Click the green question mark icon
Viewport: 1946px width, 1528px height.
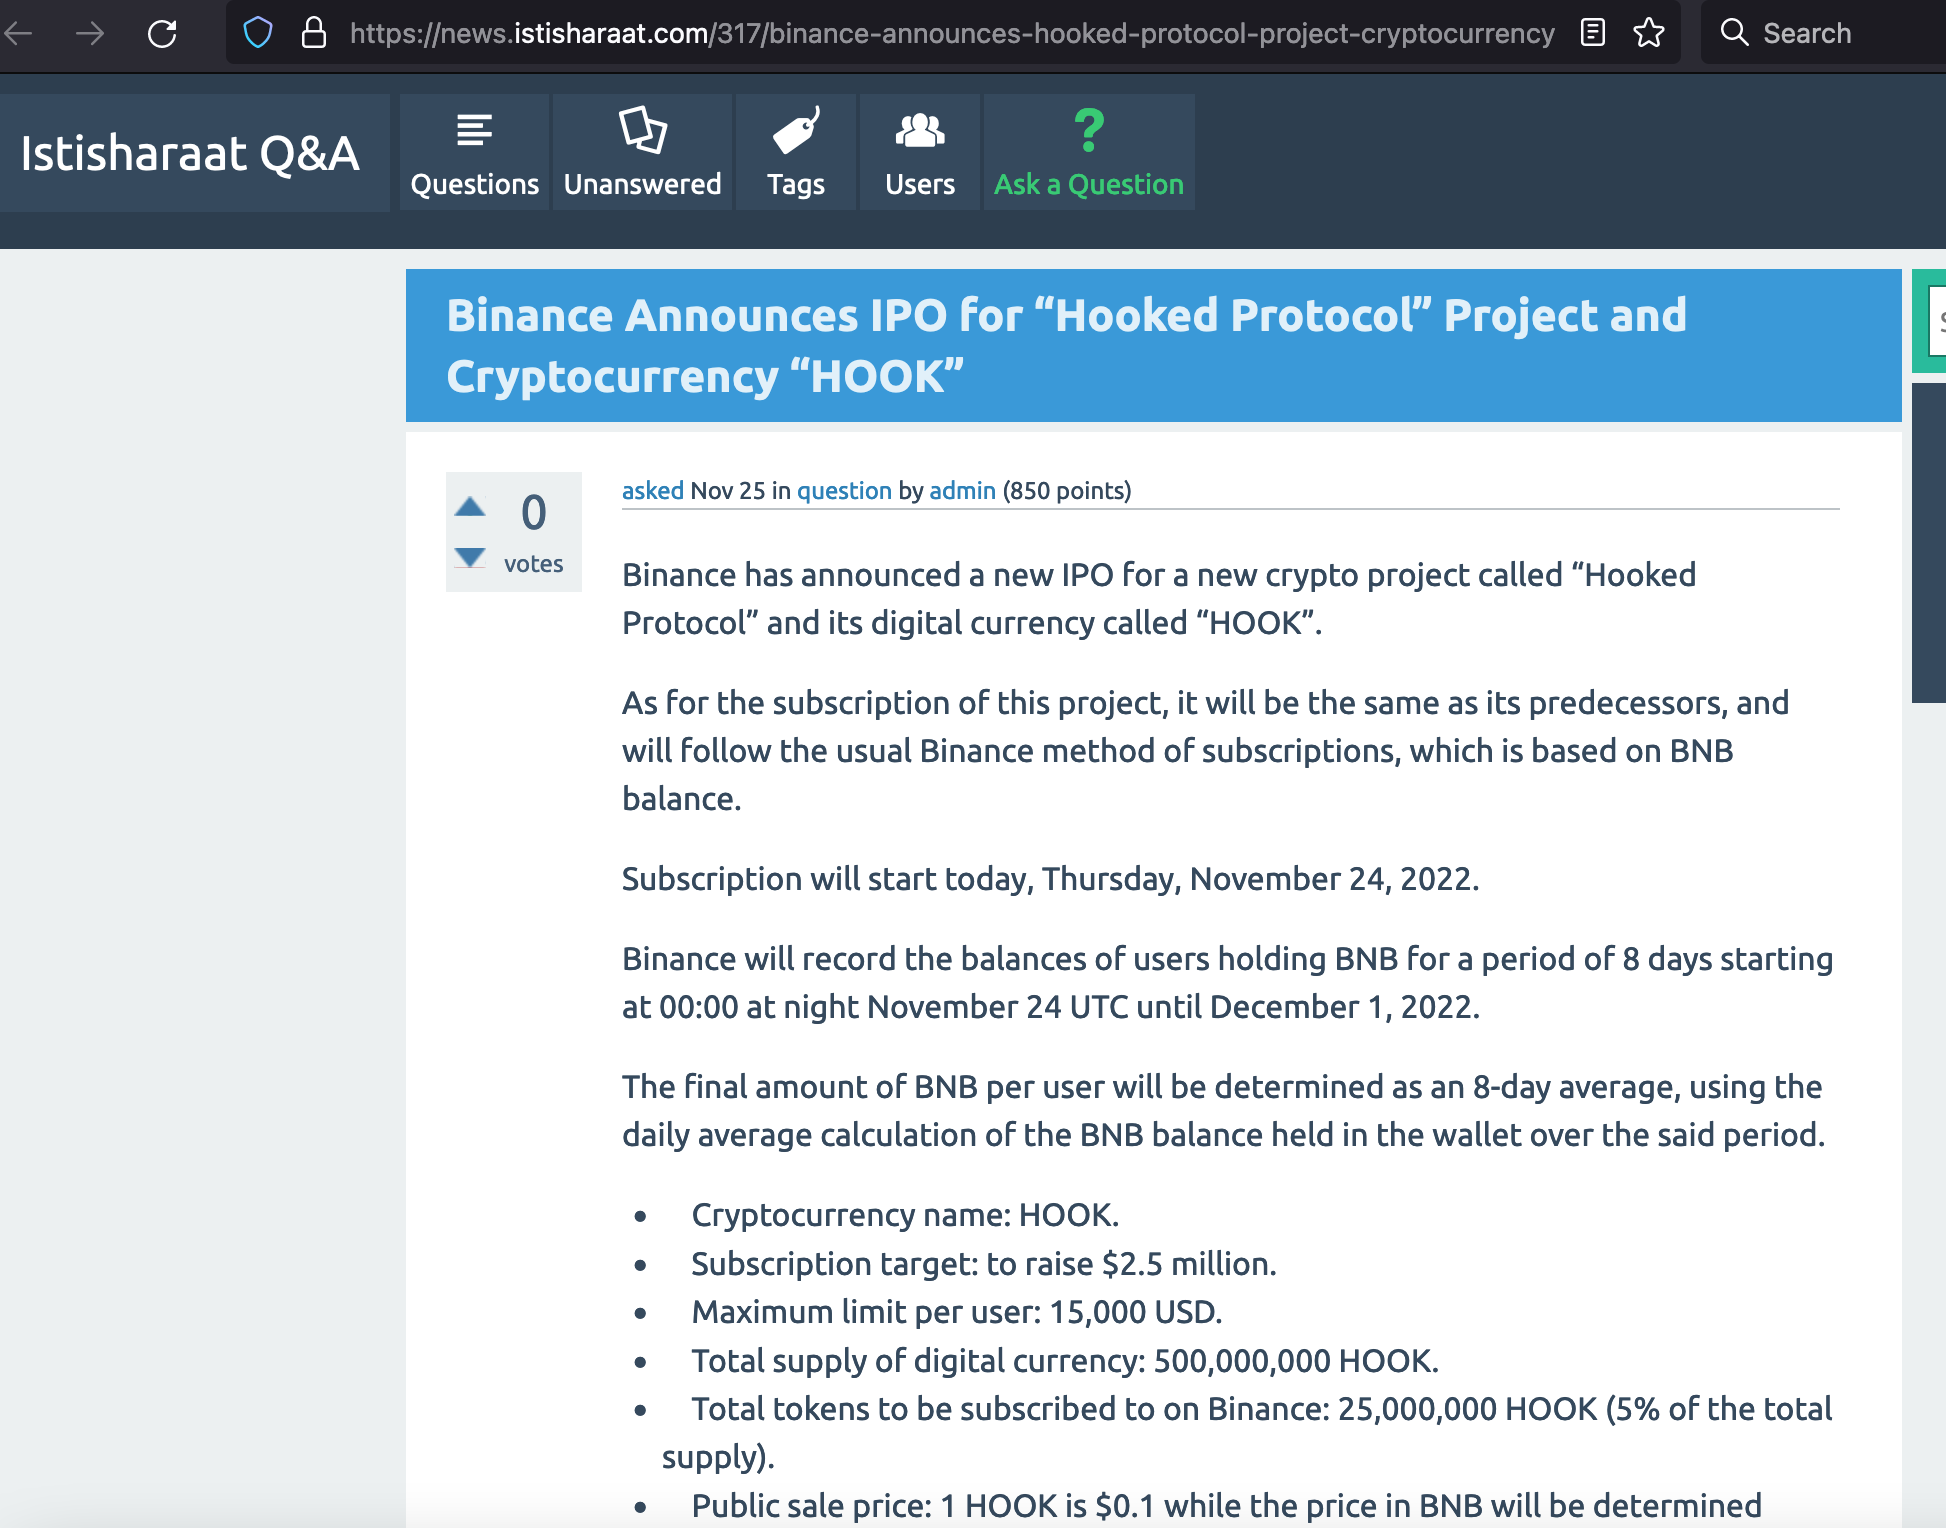tap(1089, 130)
